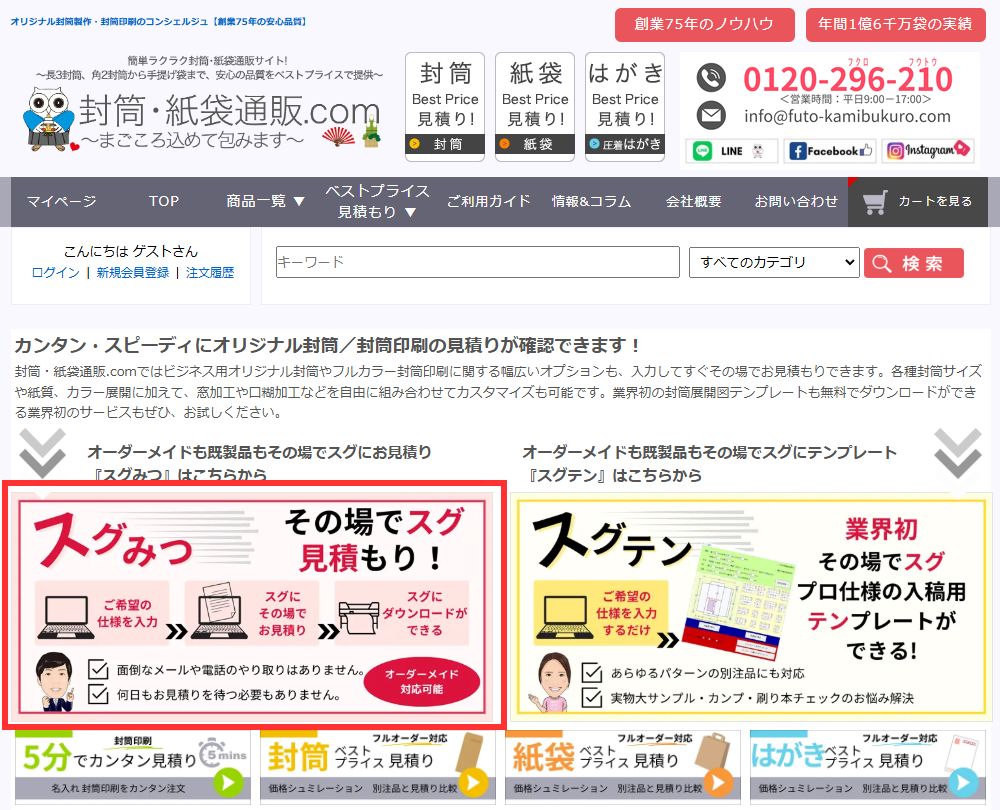The height and width of the screenshot is (810, 1000).
Task: Click the man avatar in スグみつ banner
Action: coord(54,681)
